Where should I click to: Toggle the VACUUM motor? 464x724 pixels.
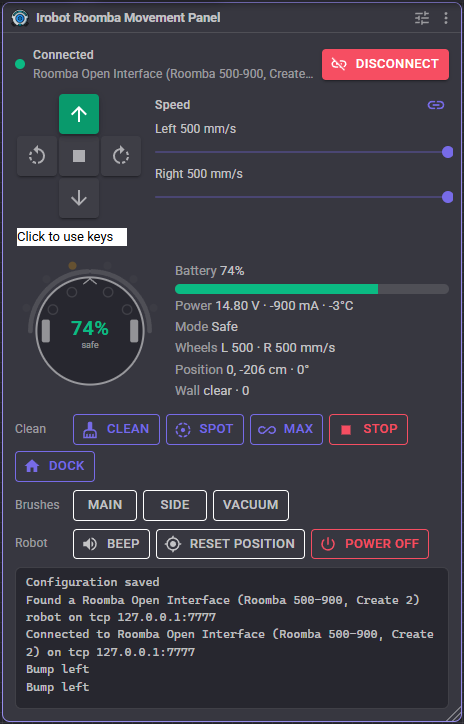point(251,505)
